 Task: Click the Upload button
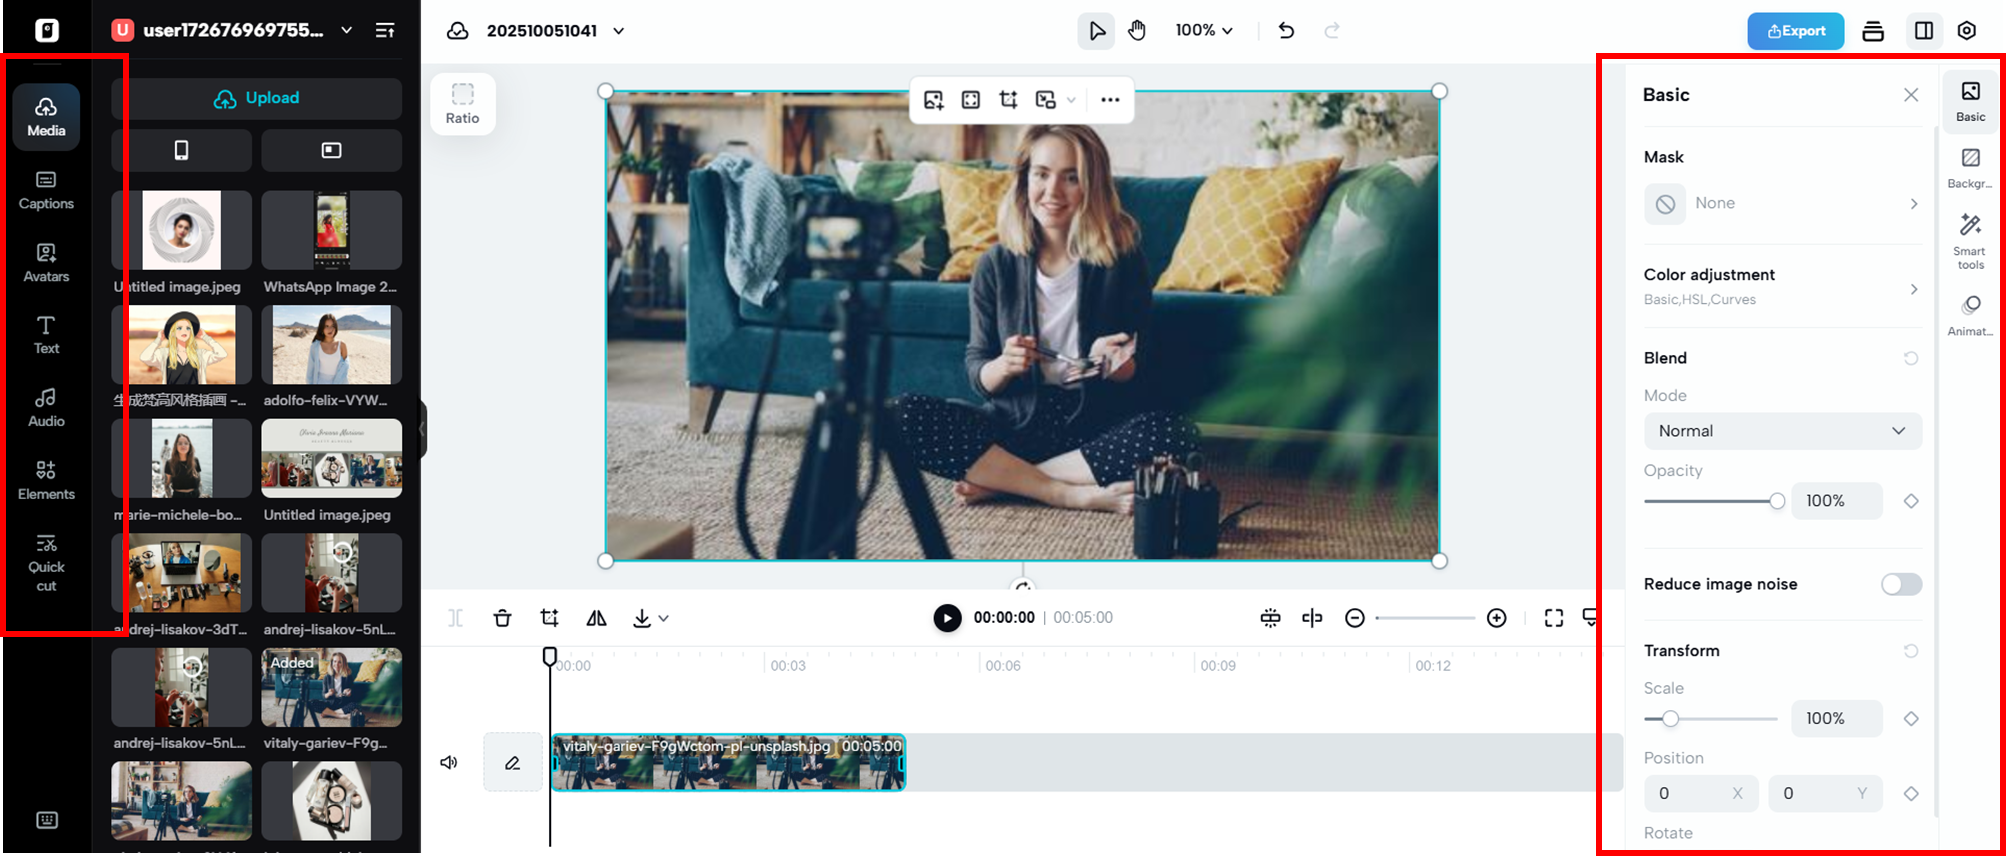(257, 98)
